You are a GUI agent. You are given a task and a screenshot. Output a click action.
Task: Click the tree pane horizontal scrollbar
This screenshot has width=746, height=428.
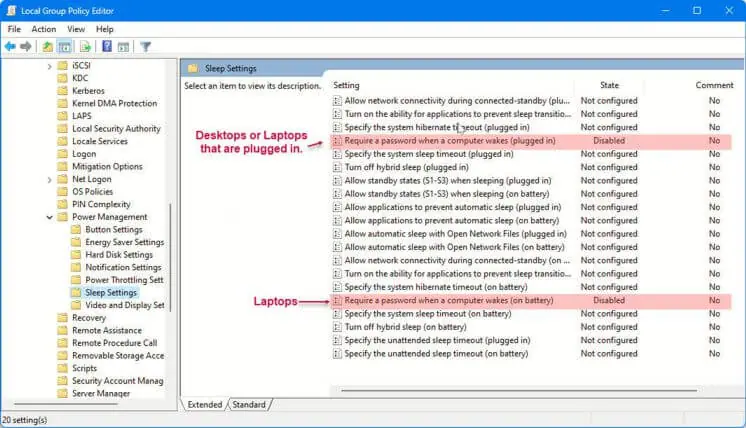coord(66,404)
